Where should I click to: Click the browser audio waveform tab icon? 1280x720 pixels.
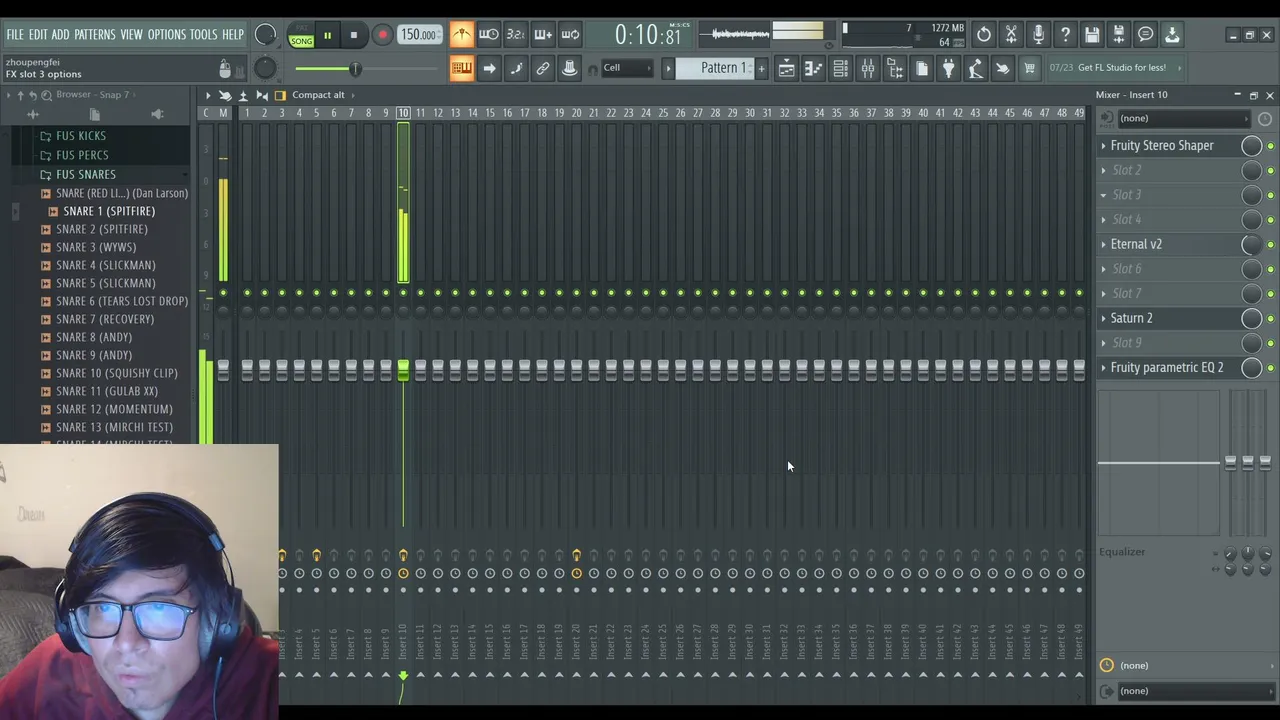(x=32, y=115)
